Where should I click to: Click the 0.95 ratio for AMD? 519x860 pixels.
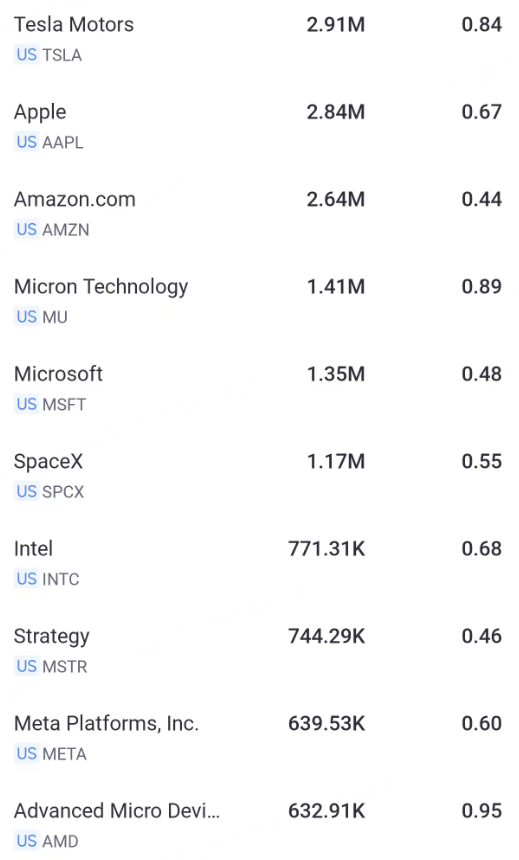(482, 811)
